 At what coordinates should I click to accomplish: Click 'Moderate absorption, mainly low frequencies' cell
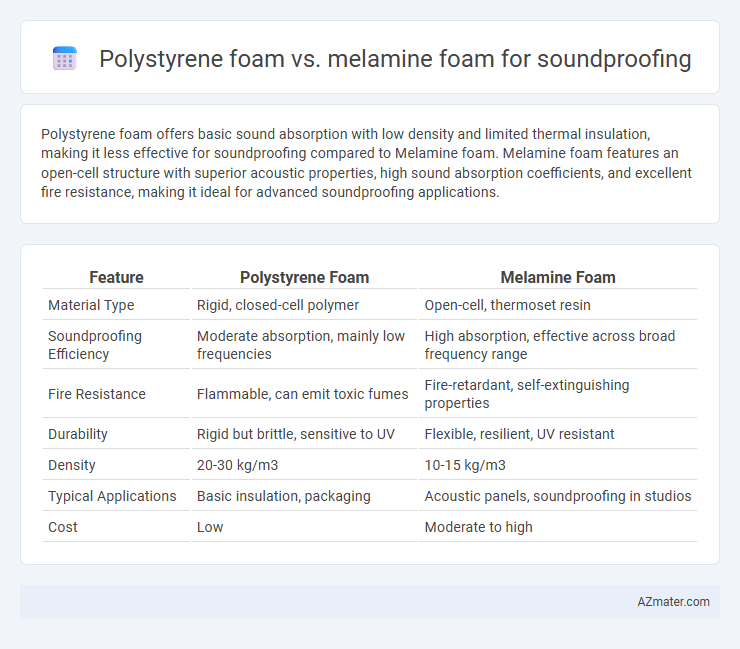301,345
